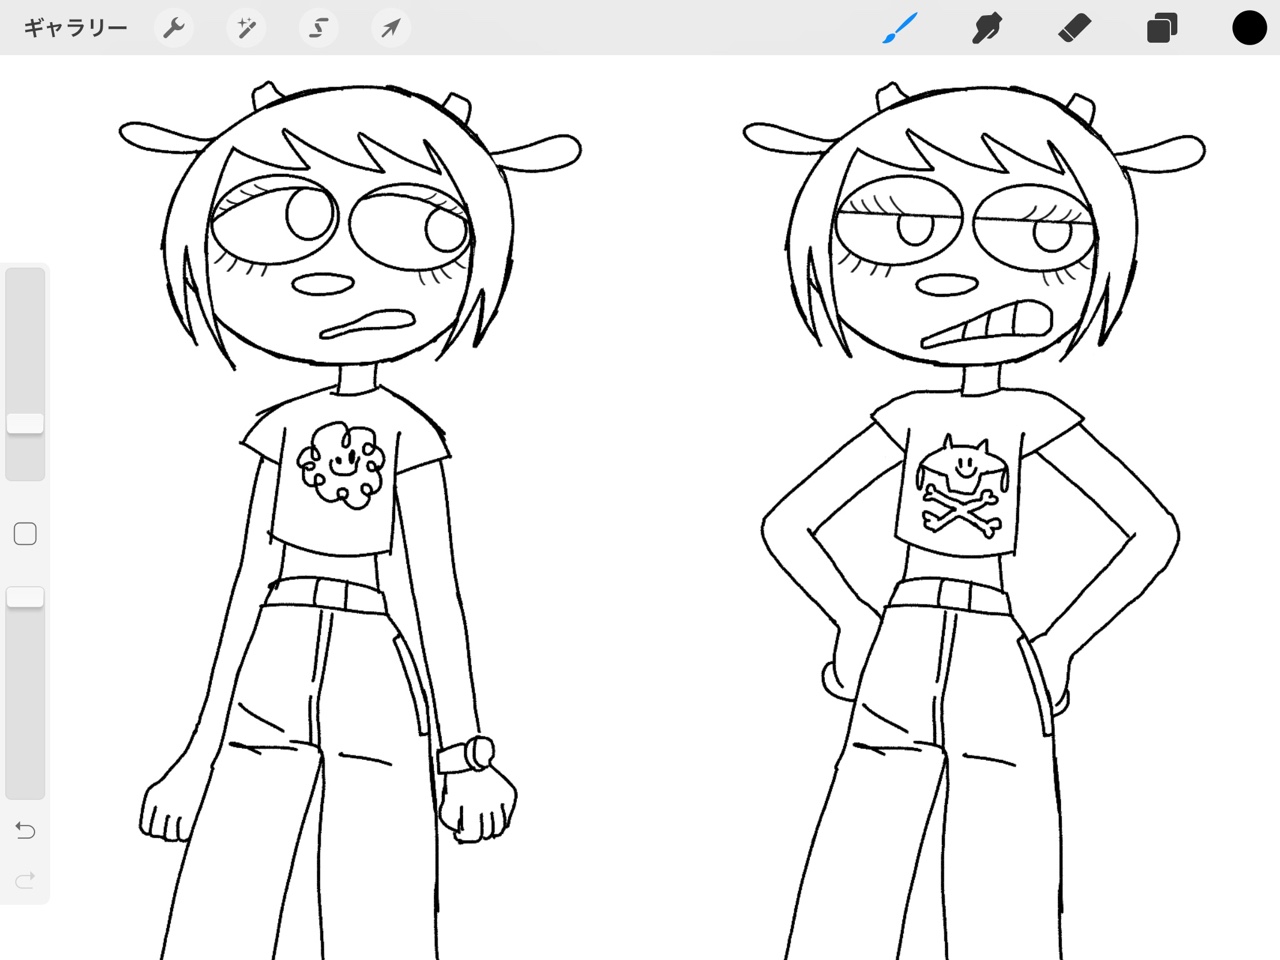Open the Adjustments menu

point(246,27)
